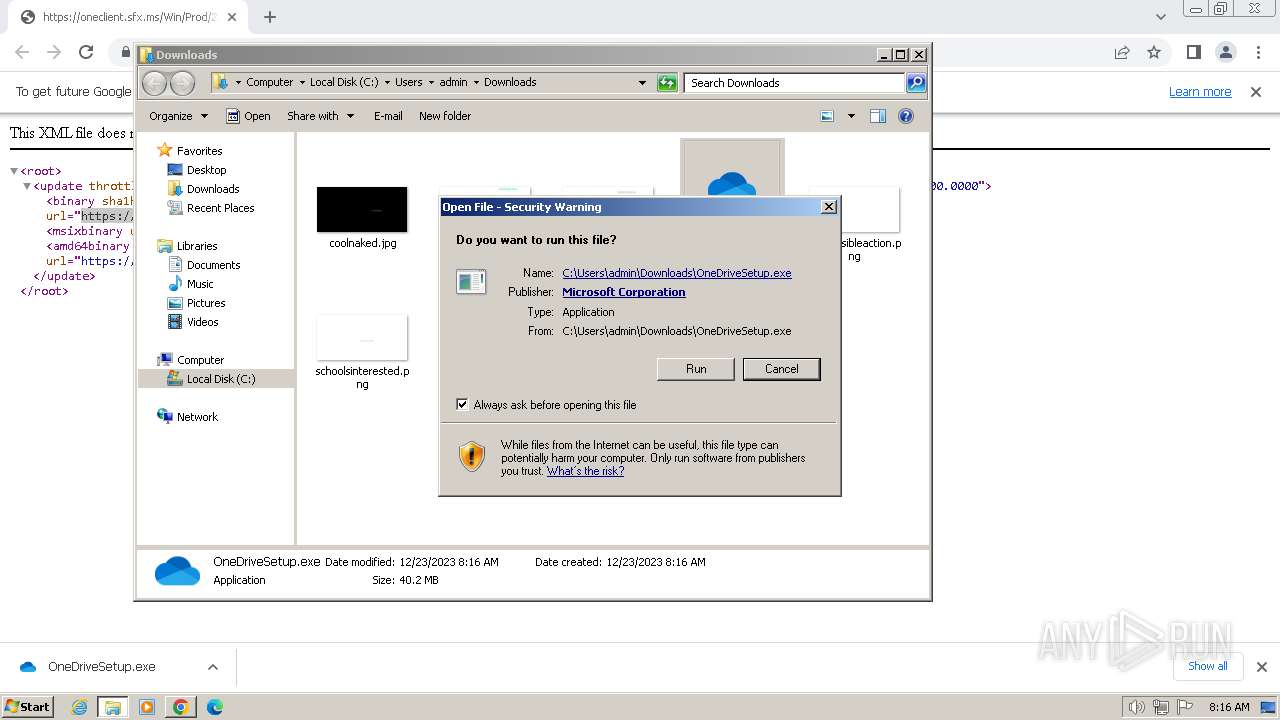Bookmark this page with star icon
1280x720 pixels.
(x=1154, y=52)
